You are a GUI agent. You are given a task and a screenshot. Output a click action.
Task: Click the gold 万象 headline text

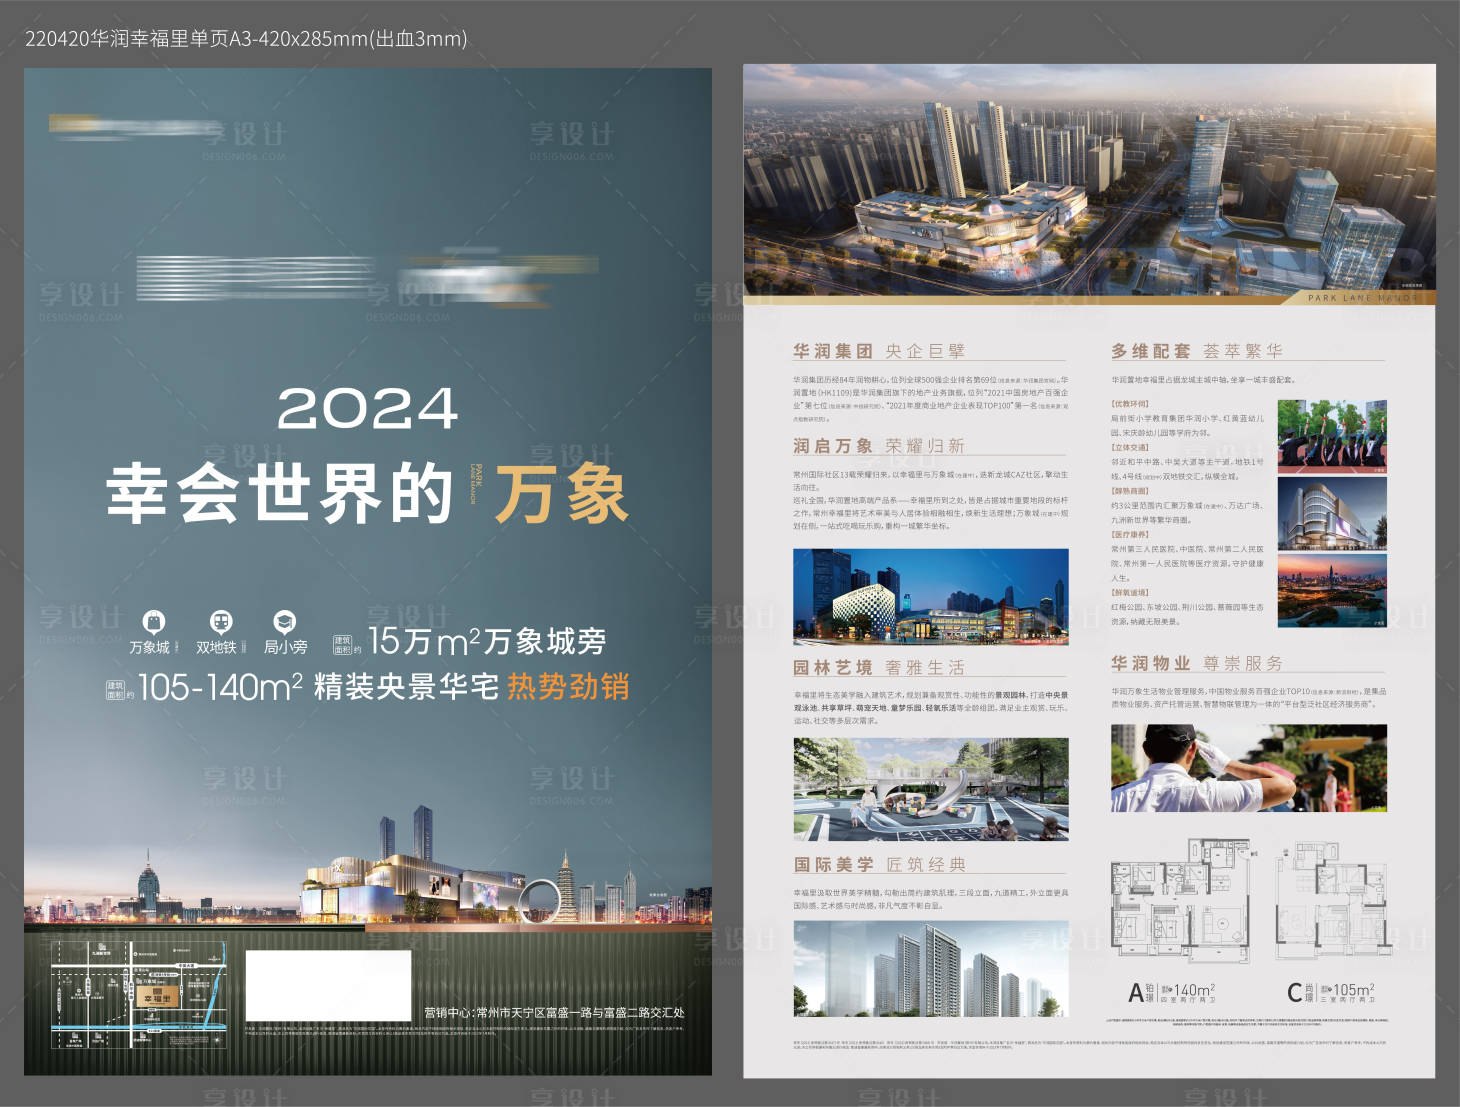click(560, 493)
